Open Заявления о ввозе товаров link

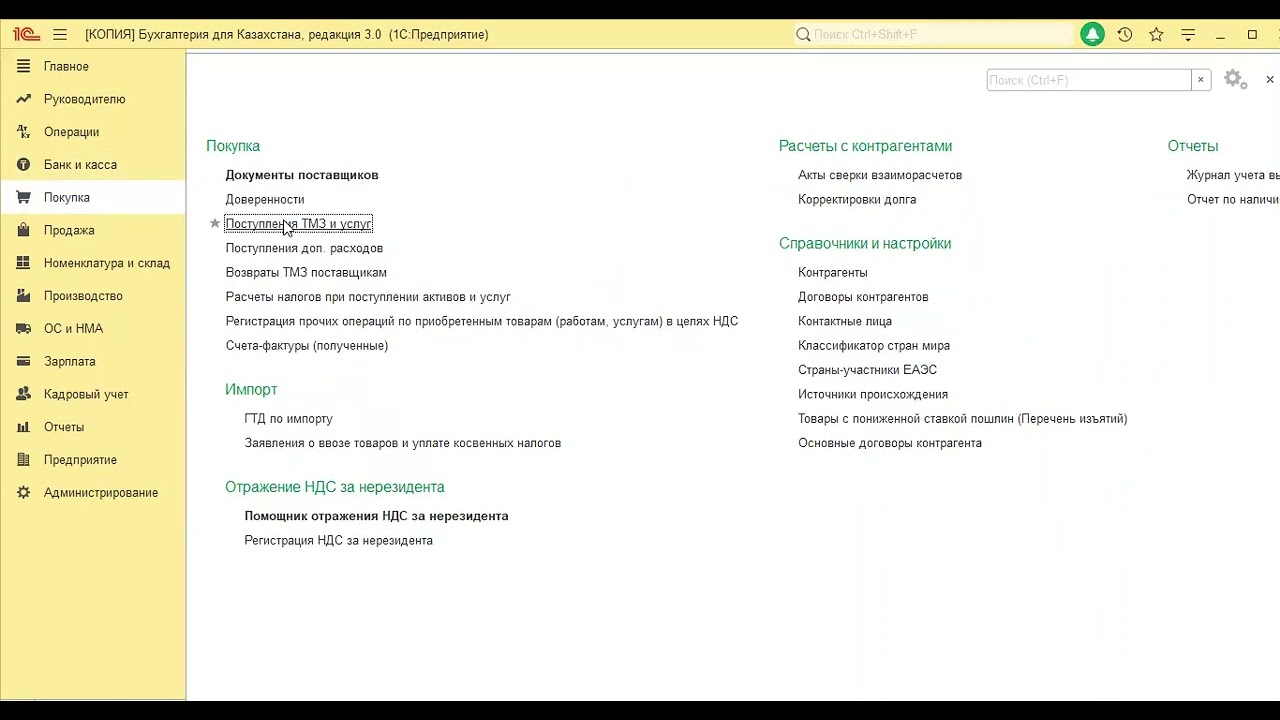(x=403, y=443)
